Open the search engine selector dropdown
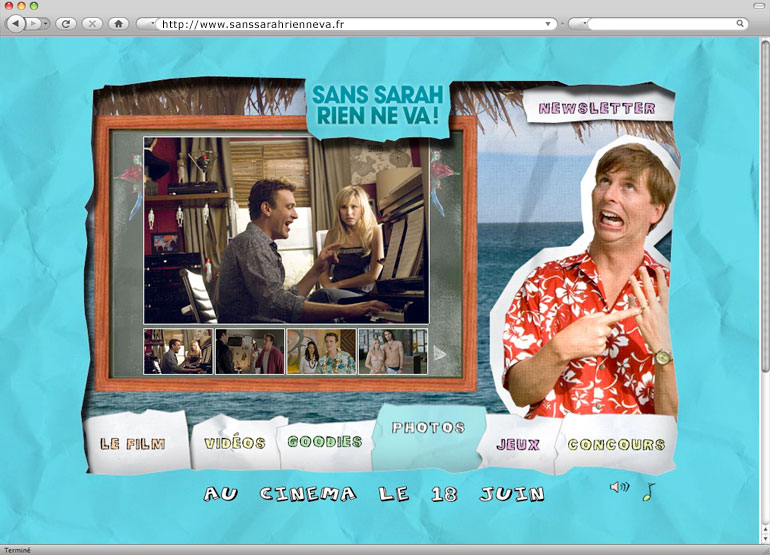Viewport: 770px width, 555px height. [578, 24]
